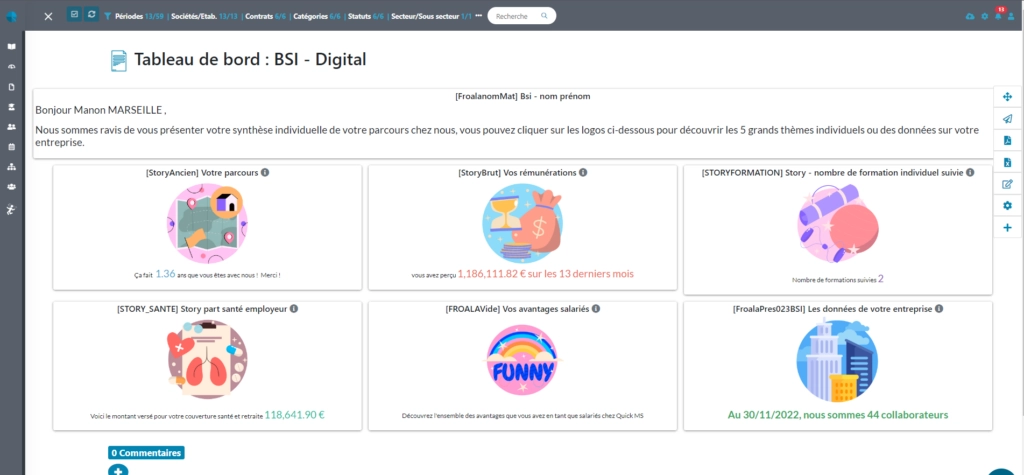This screenshot has width=1024, height=475.
Task: Open the calendar icon in left sidebar
Action: click(11, 147)
